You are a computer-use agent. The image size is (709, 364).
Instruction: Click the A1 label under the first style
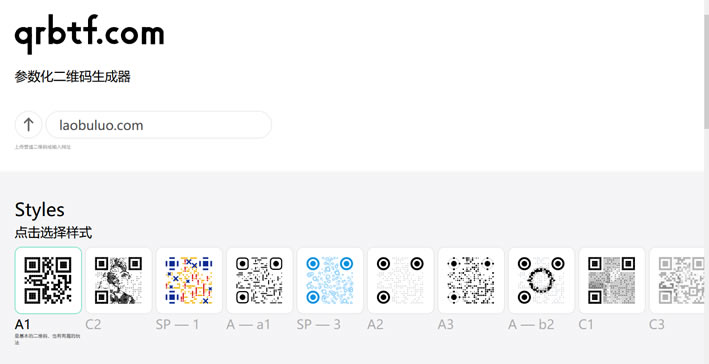click(23, 325)
